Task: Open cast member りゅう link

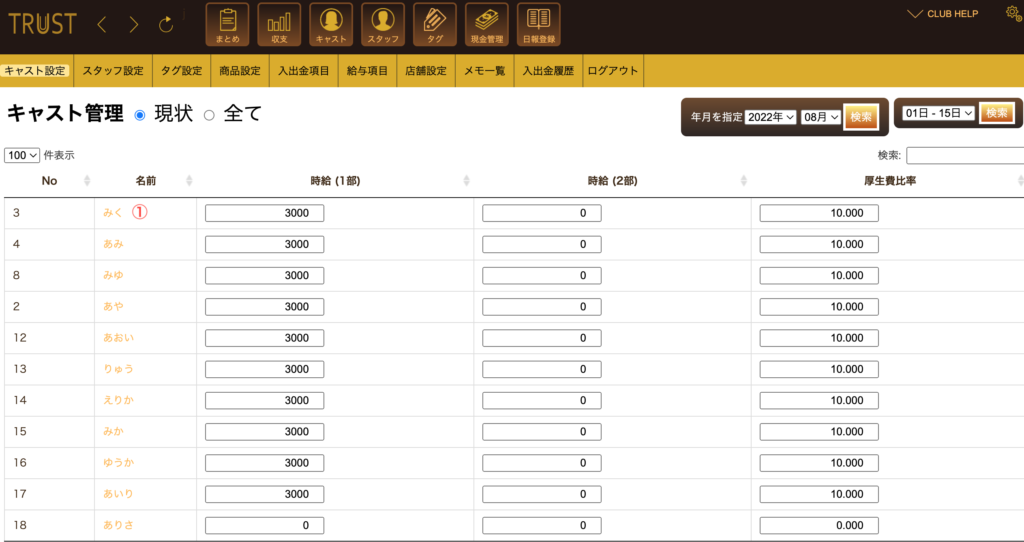Action: (118, 369)
